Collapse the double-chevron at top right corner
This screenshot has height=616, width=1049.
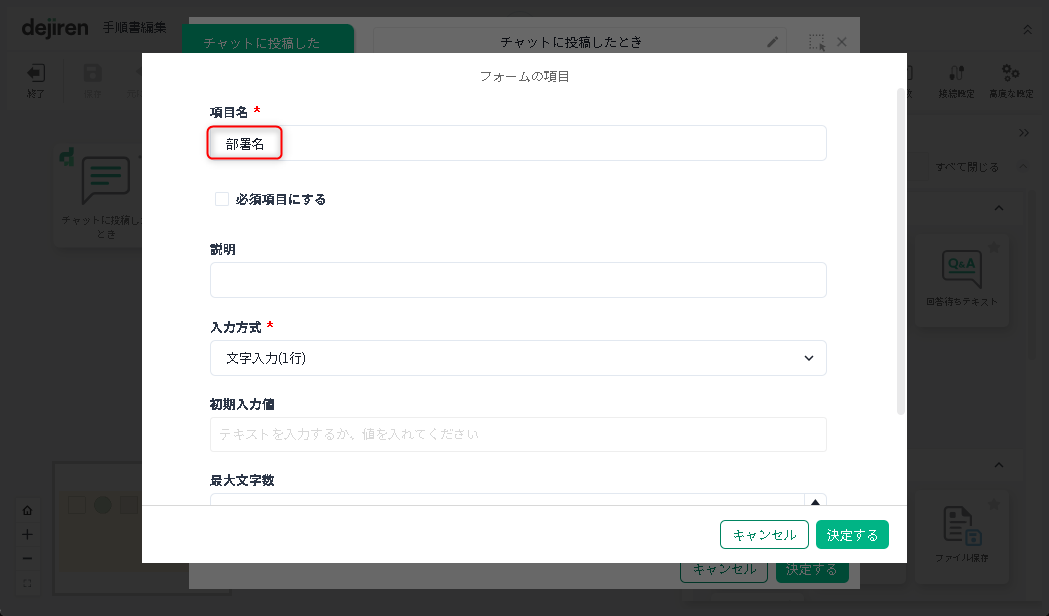[x=1027, y=30]
